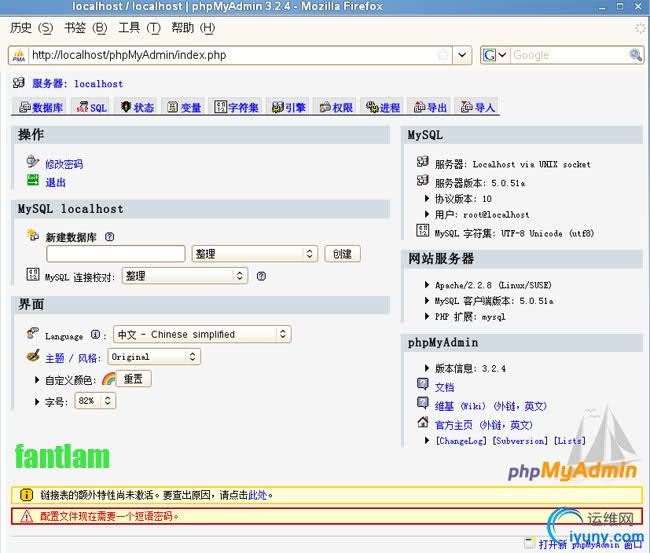The height and width of the screenshot is (553, 650).
Task: Click the wiki icon beside 维基
Action: click(x=423, y=403)
